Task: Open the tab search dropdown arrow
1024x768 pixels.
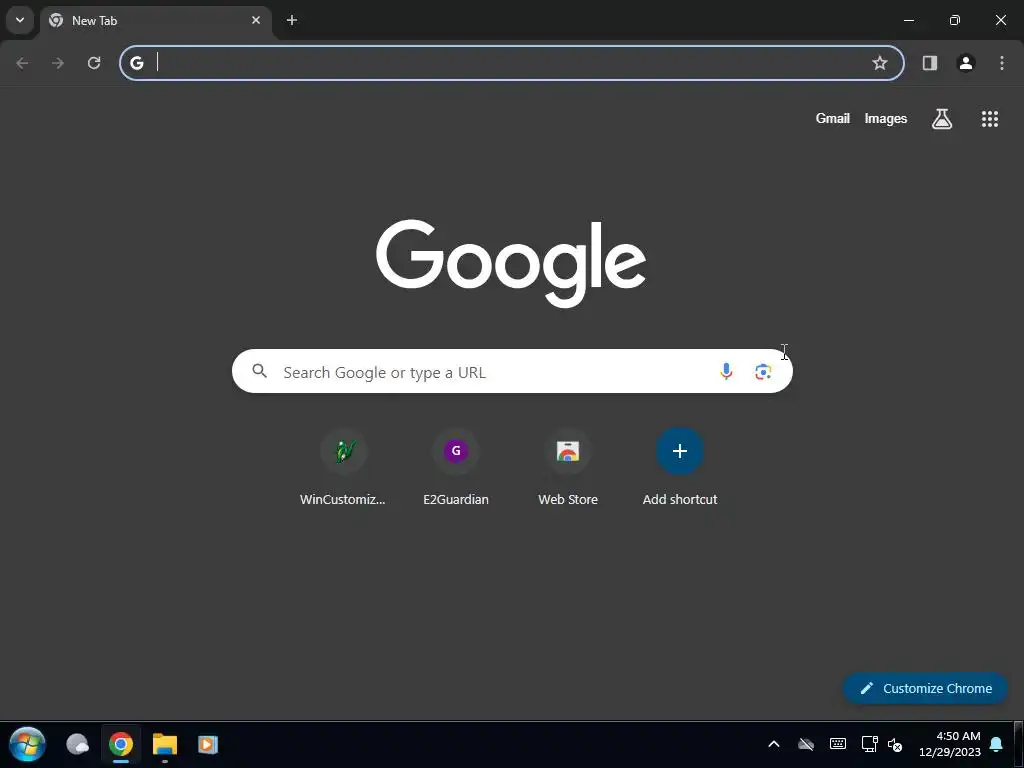Action: pyautogui.click(x=20, y=20)
